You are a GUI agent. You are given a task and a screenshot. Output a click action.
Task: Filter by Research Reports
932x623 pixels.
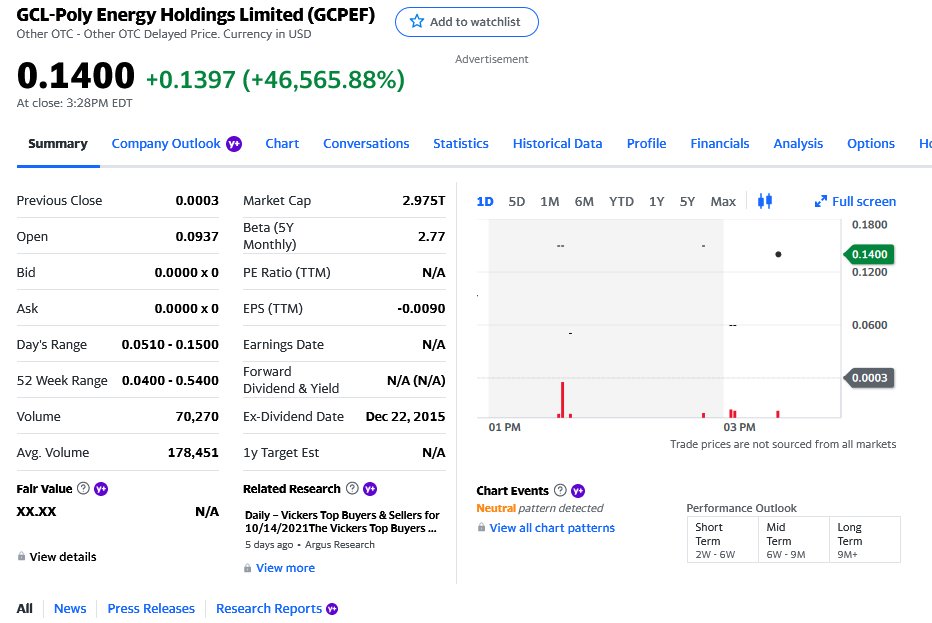269,609
